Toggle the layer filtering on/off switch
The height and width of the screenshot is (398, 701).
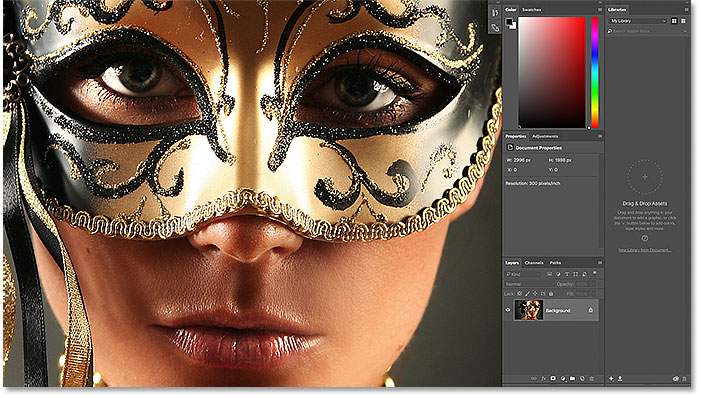[595, 273]
